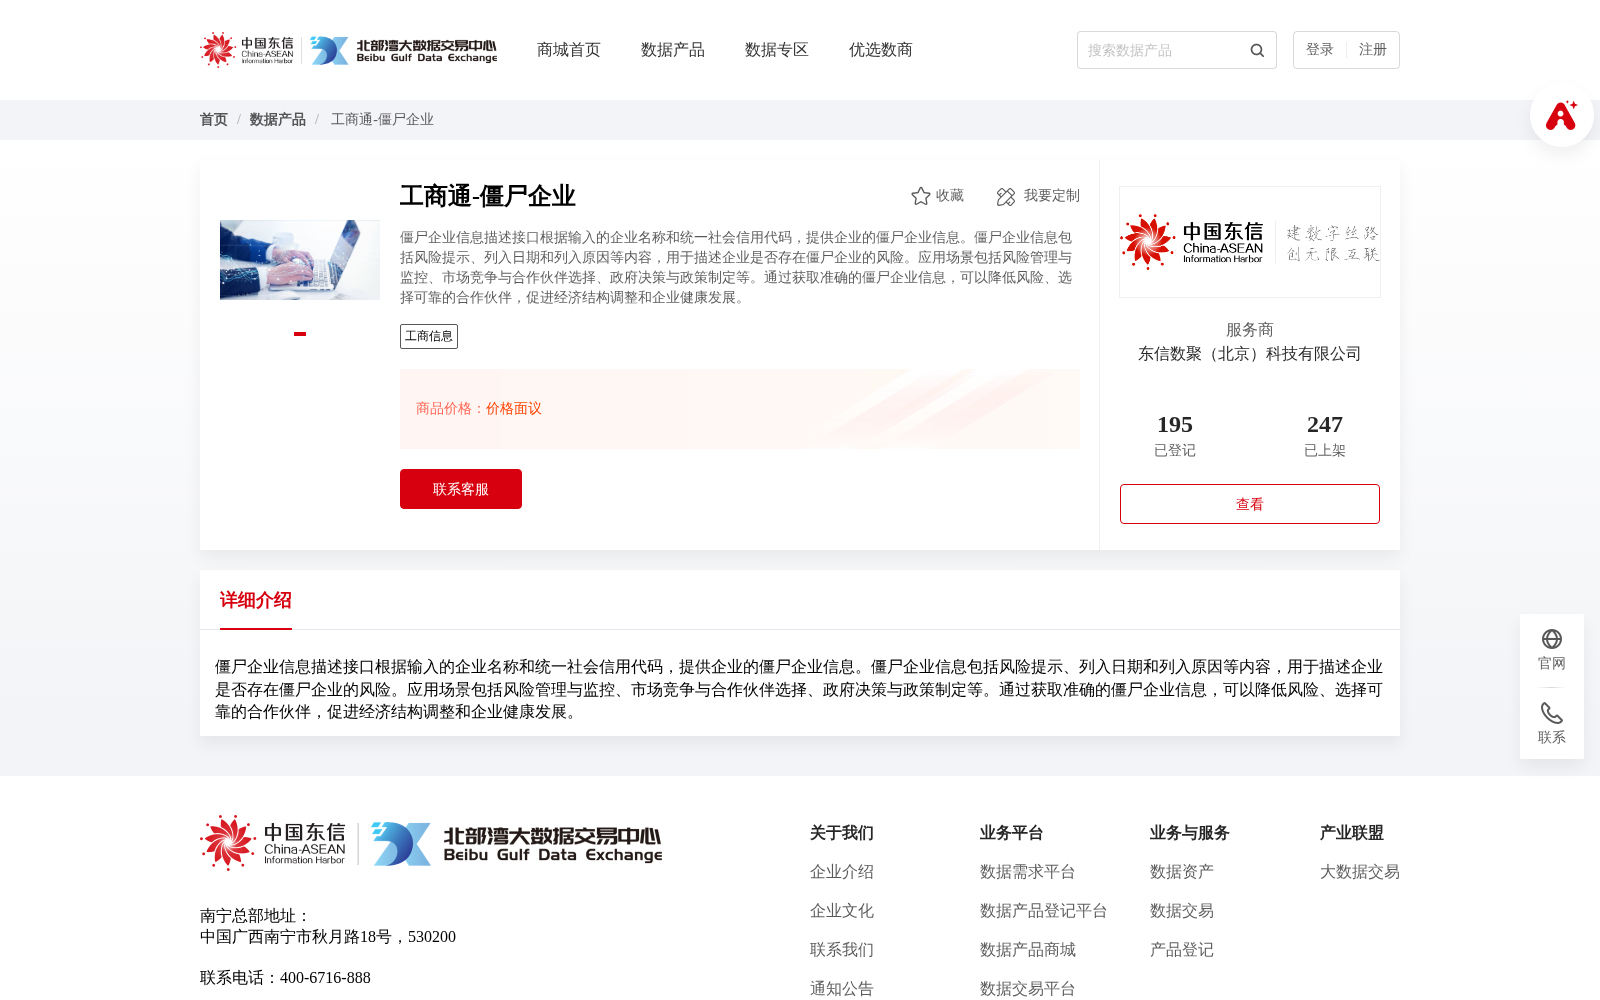Click the 我要定制 customize icon

[x=1006, y=196]
